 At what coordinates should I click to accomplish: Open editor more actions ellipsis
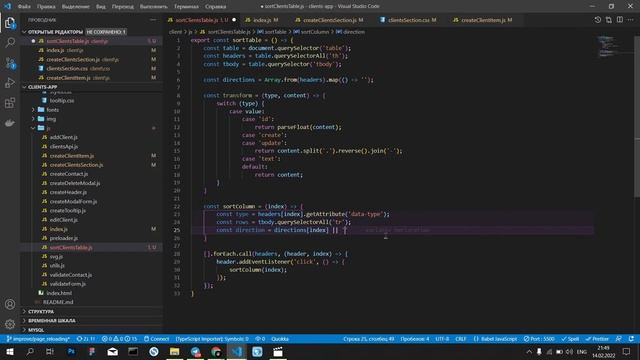[631, 20]
